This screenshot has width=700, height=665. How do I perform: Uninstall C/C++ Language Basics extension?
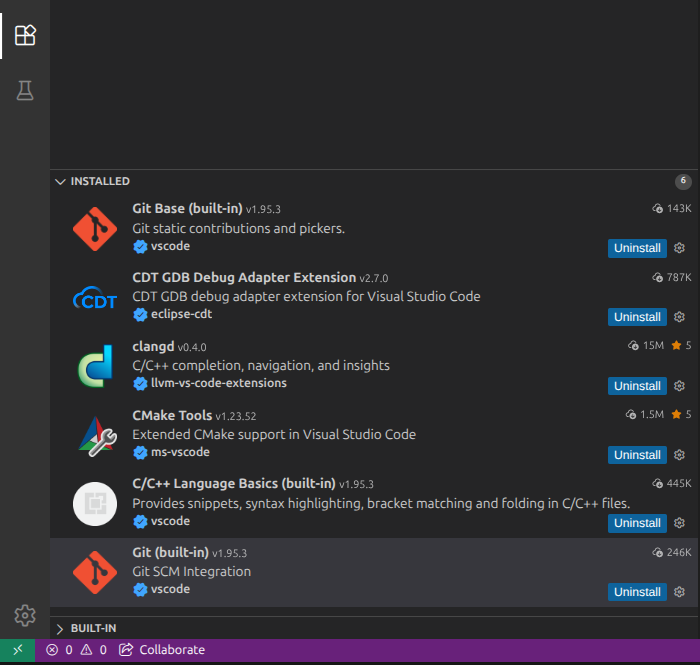coord(637,523)
